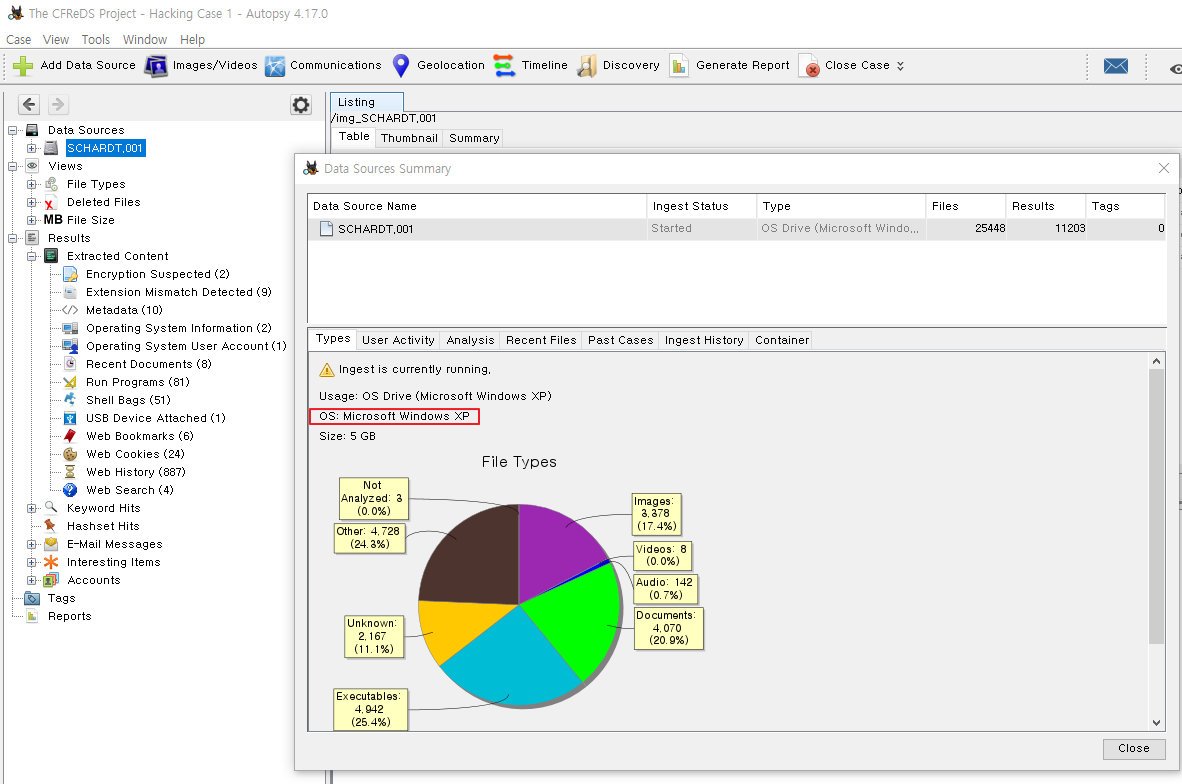Switch to the Thumbnail view tab
The image size is (1182, 784).
(409, 138)
